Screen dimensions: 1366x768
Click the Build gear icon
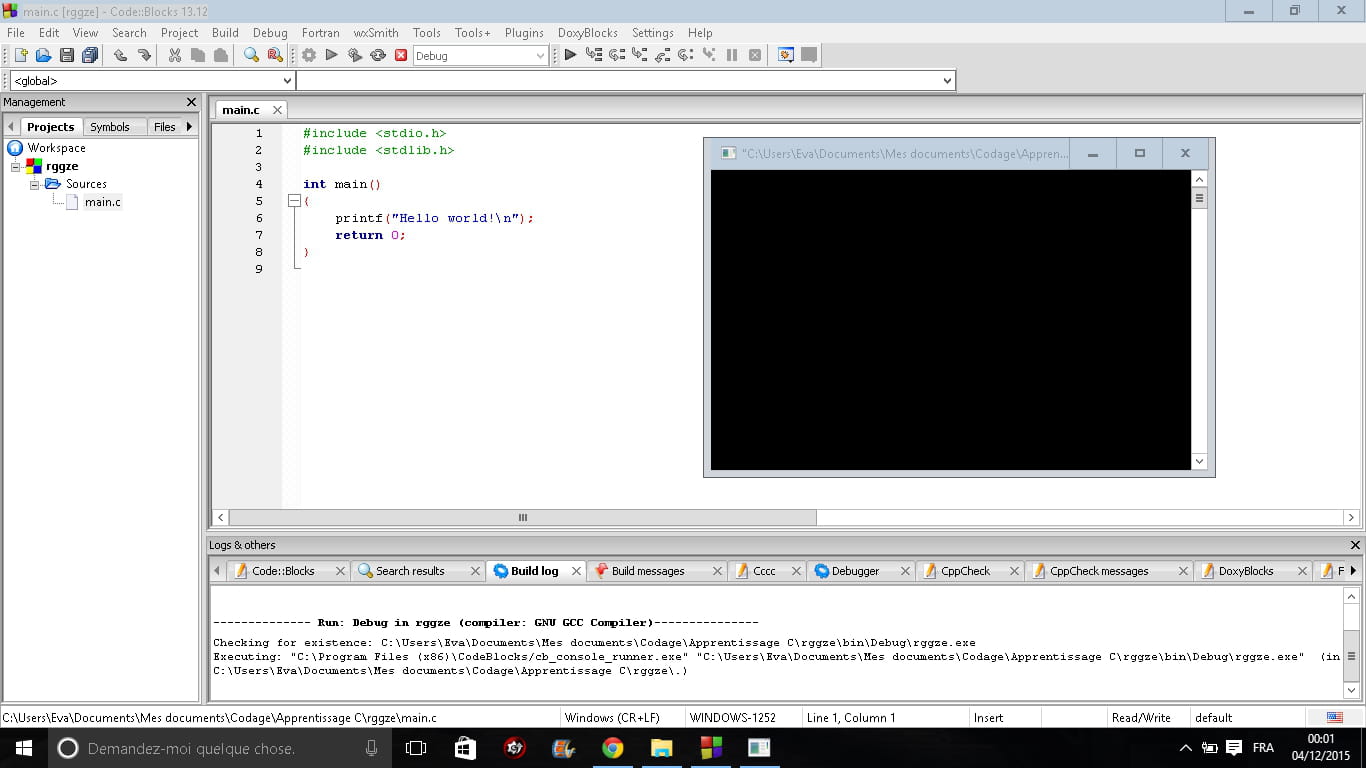309,56
